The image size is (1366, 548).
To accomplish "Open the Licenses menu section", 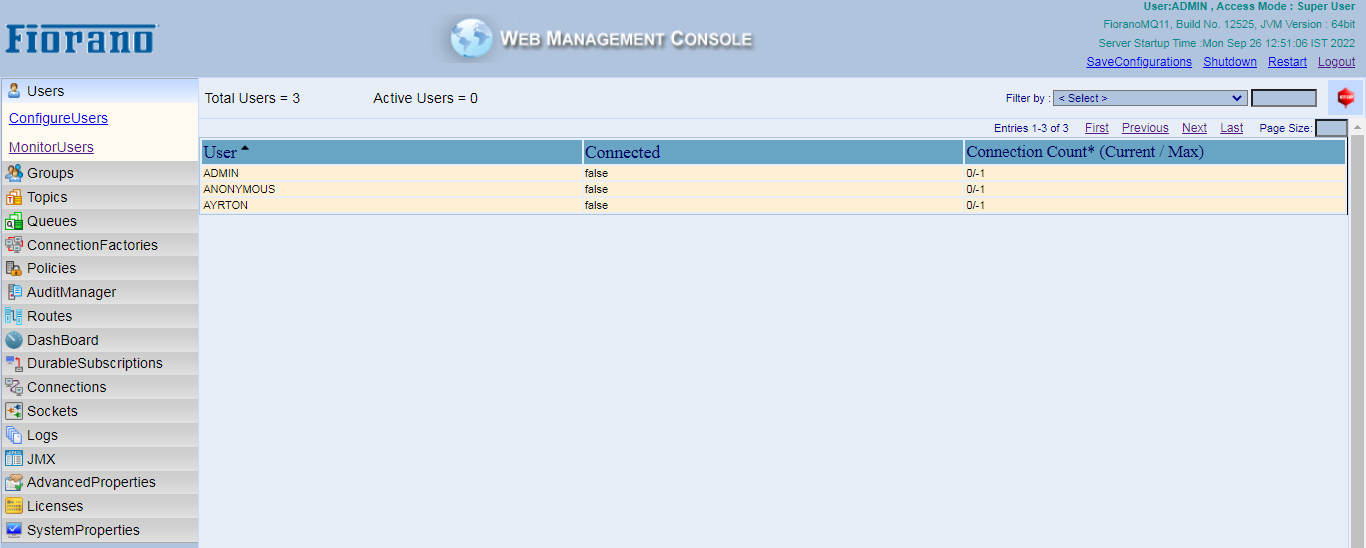I will coord(100,506).
